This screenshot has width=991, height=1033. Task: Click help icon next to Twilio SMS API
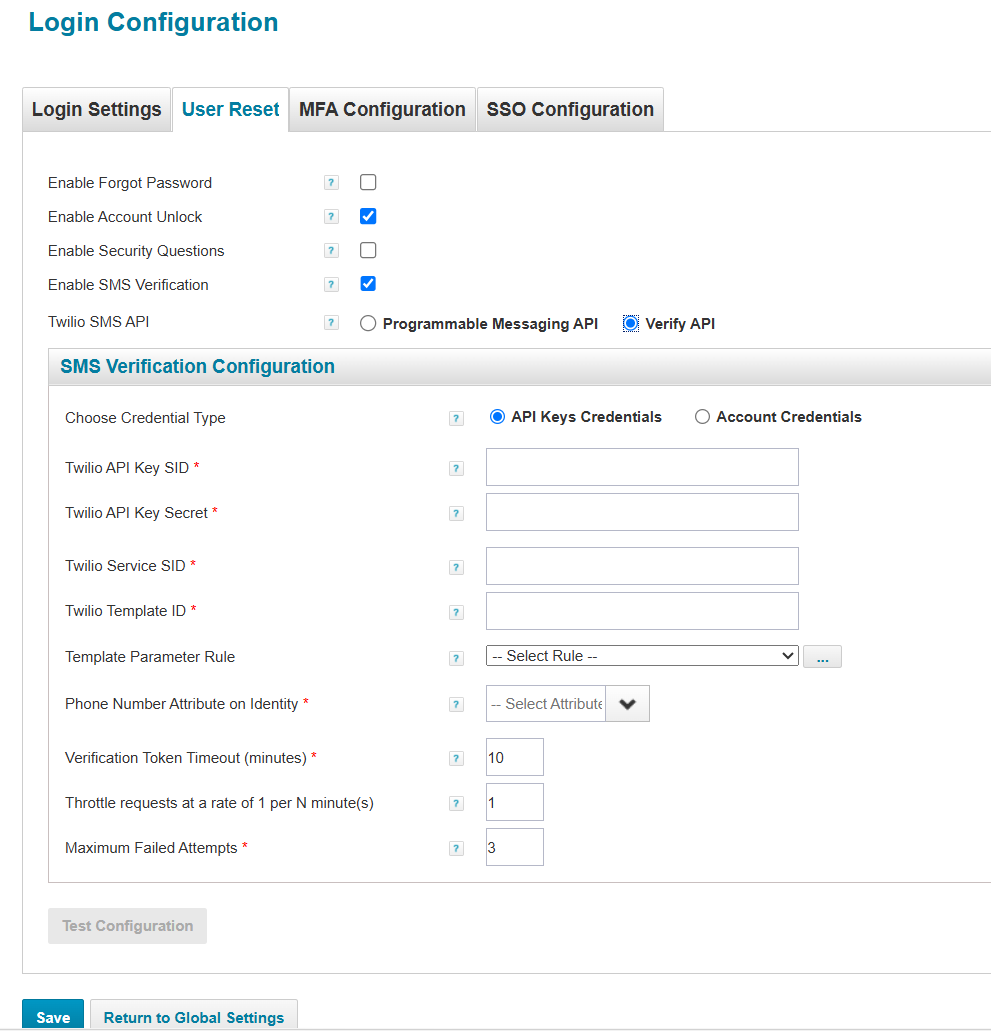click(x=331, y=323)
